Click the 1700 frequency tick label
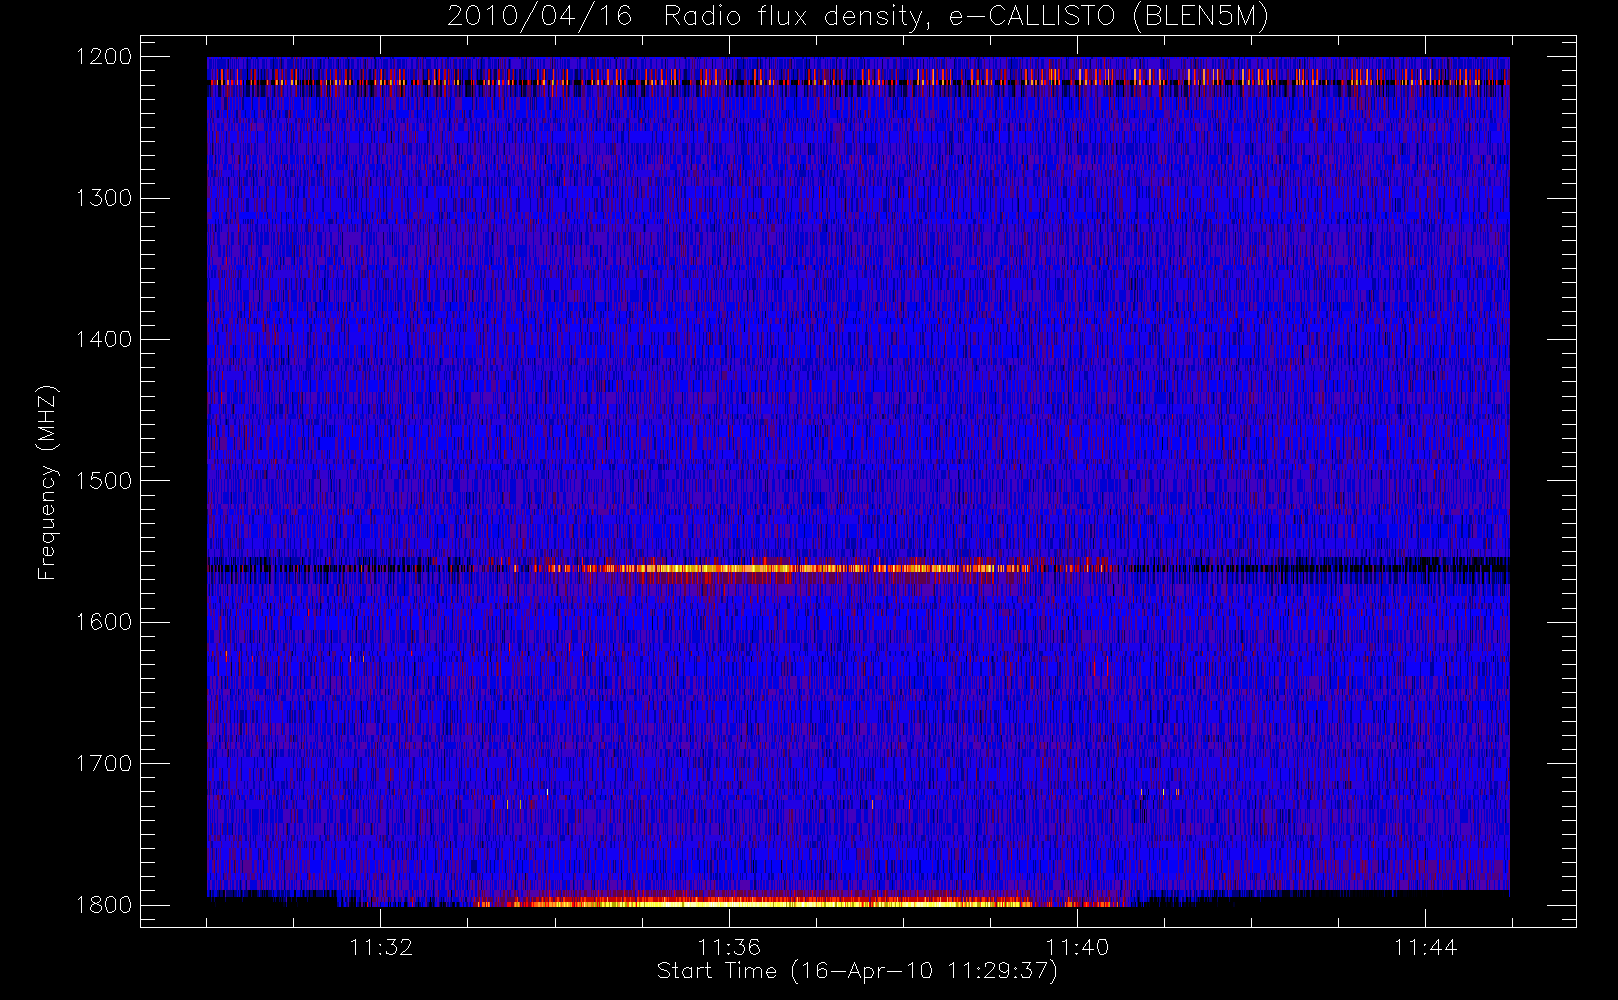This screenshot has width=1618, height=1000. [x=104, y=763]
